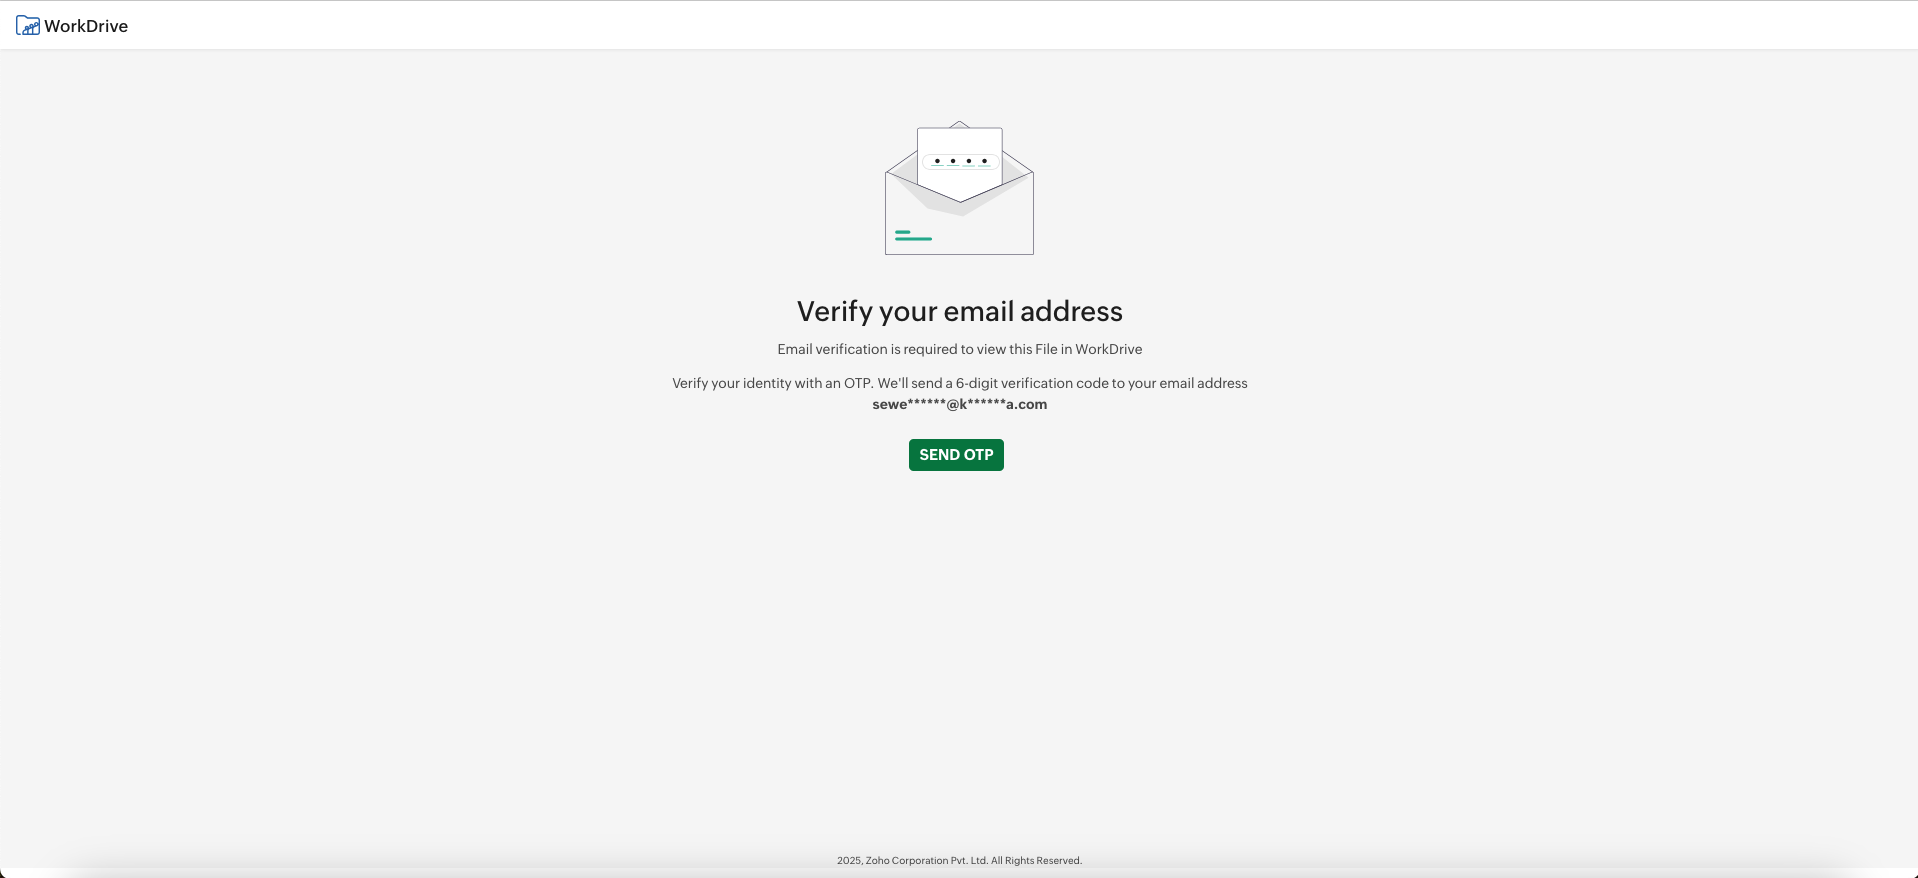Viewport: 1918px width, 878px height.
Task: Click the open envelope illustration
Action: coord(959,188)
